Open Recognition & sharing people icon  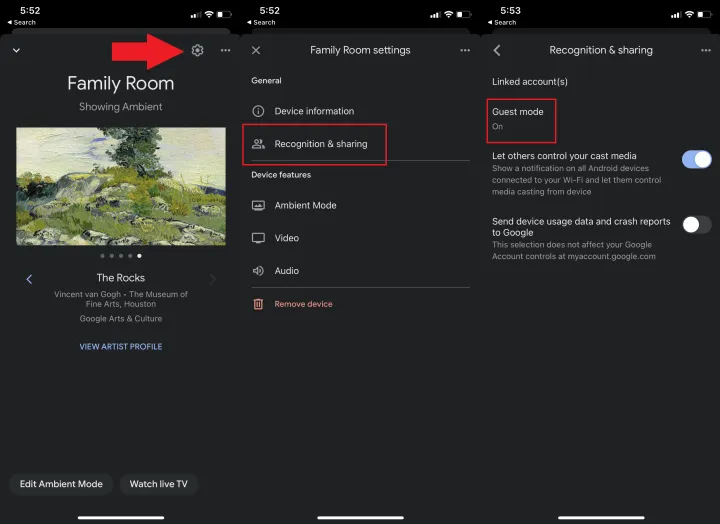(x=258, y=144)
